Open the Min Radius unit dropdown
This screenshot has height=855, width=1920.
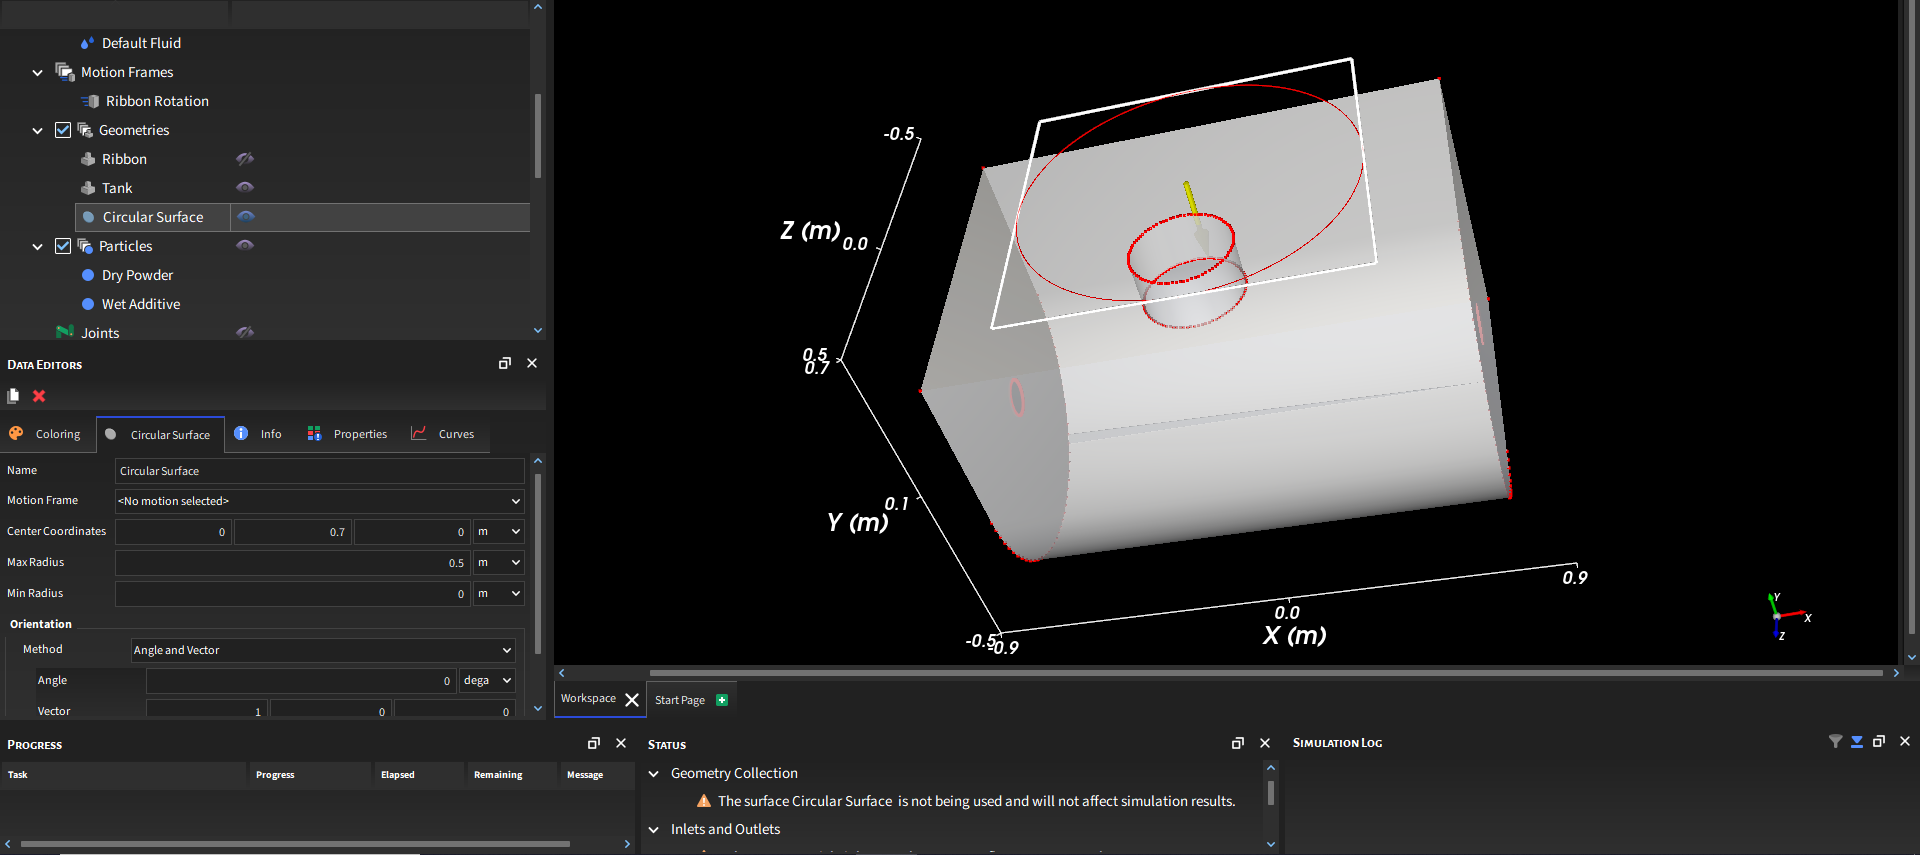coord(499,594)
